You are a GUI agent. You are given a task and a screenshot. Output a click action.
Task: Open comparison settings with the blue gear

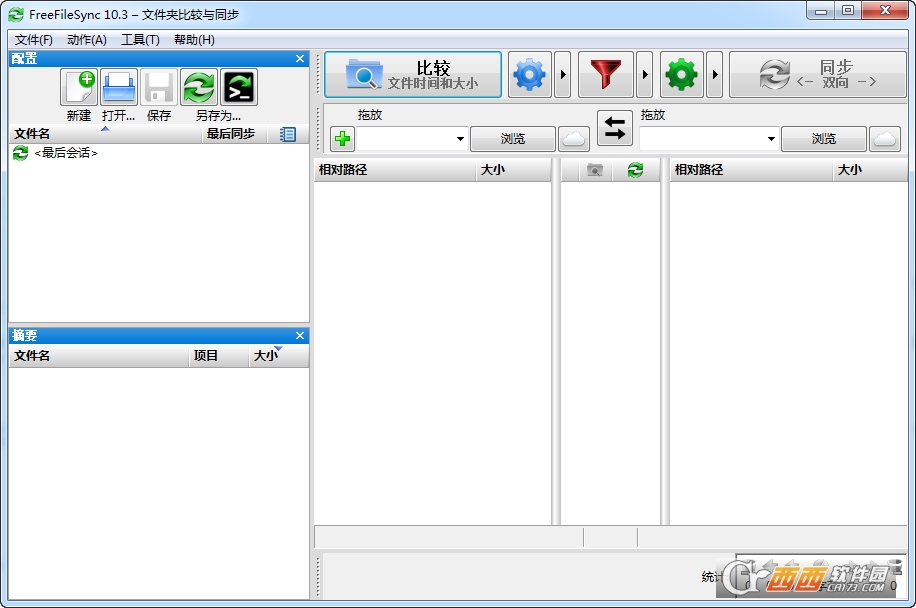[x=530, y=75]
